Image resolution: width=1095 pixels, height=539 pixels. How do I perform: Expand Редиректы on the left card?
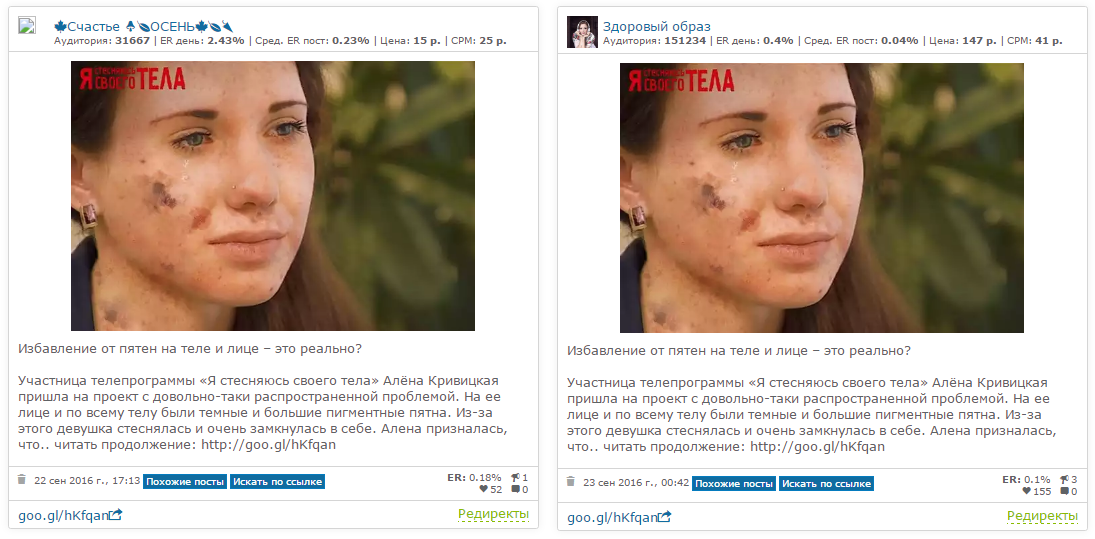(x=494, y=515)
